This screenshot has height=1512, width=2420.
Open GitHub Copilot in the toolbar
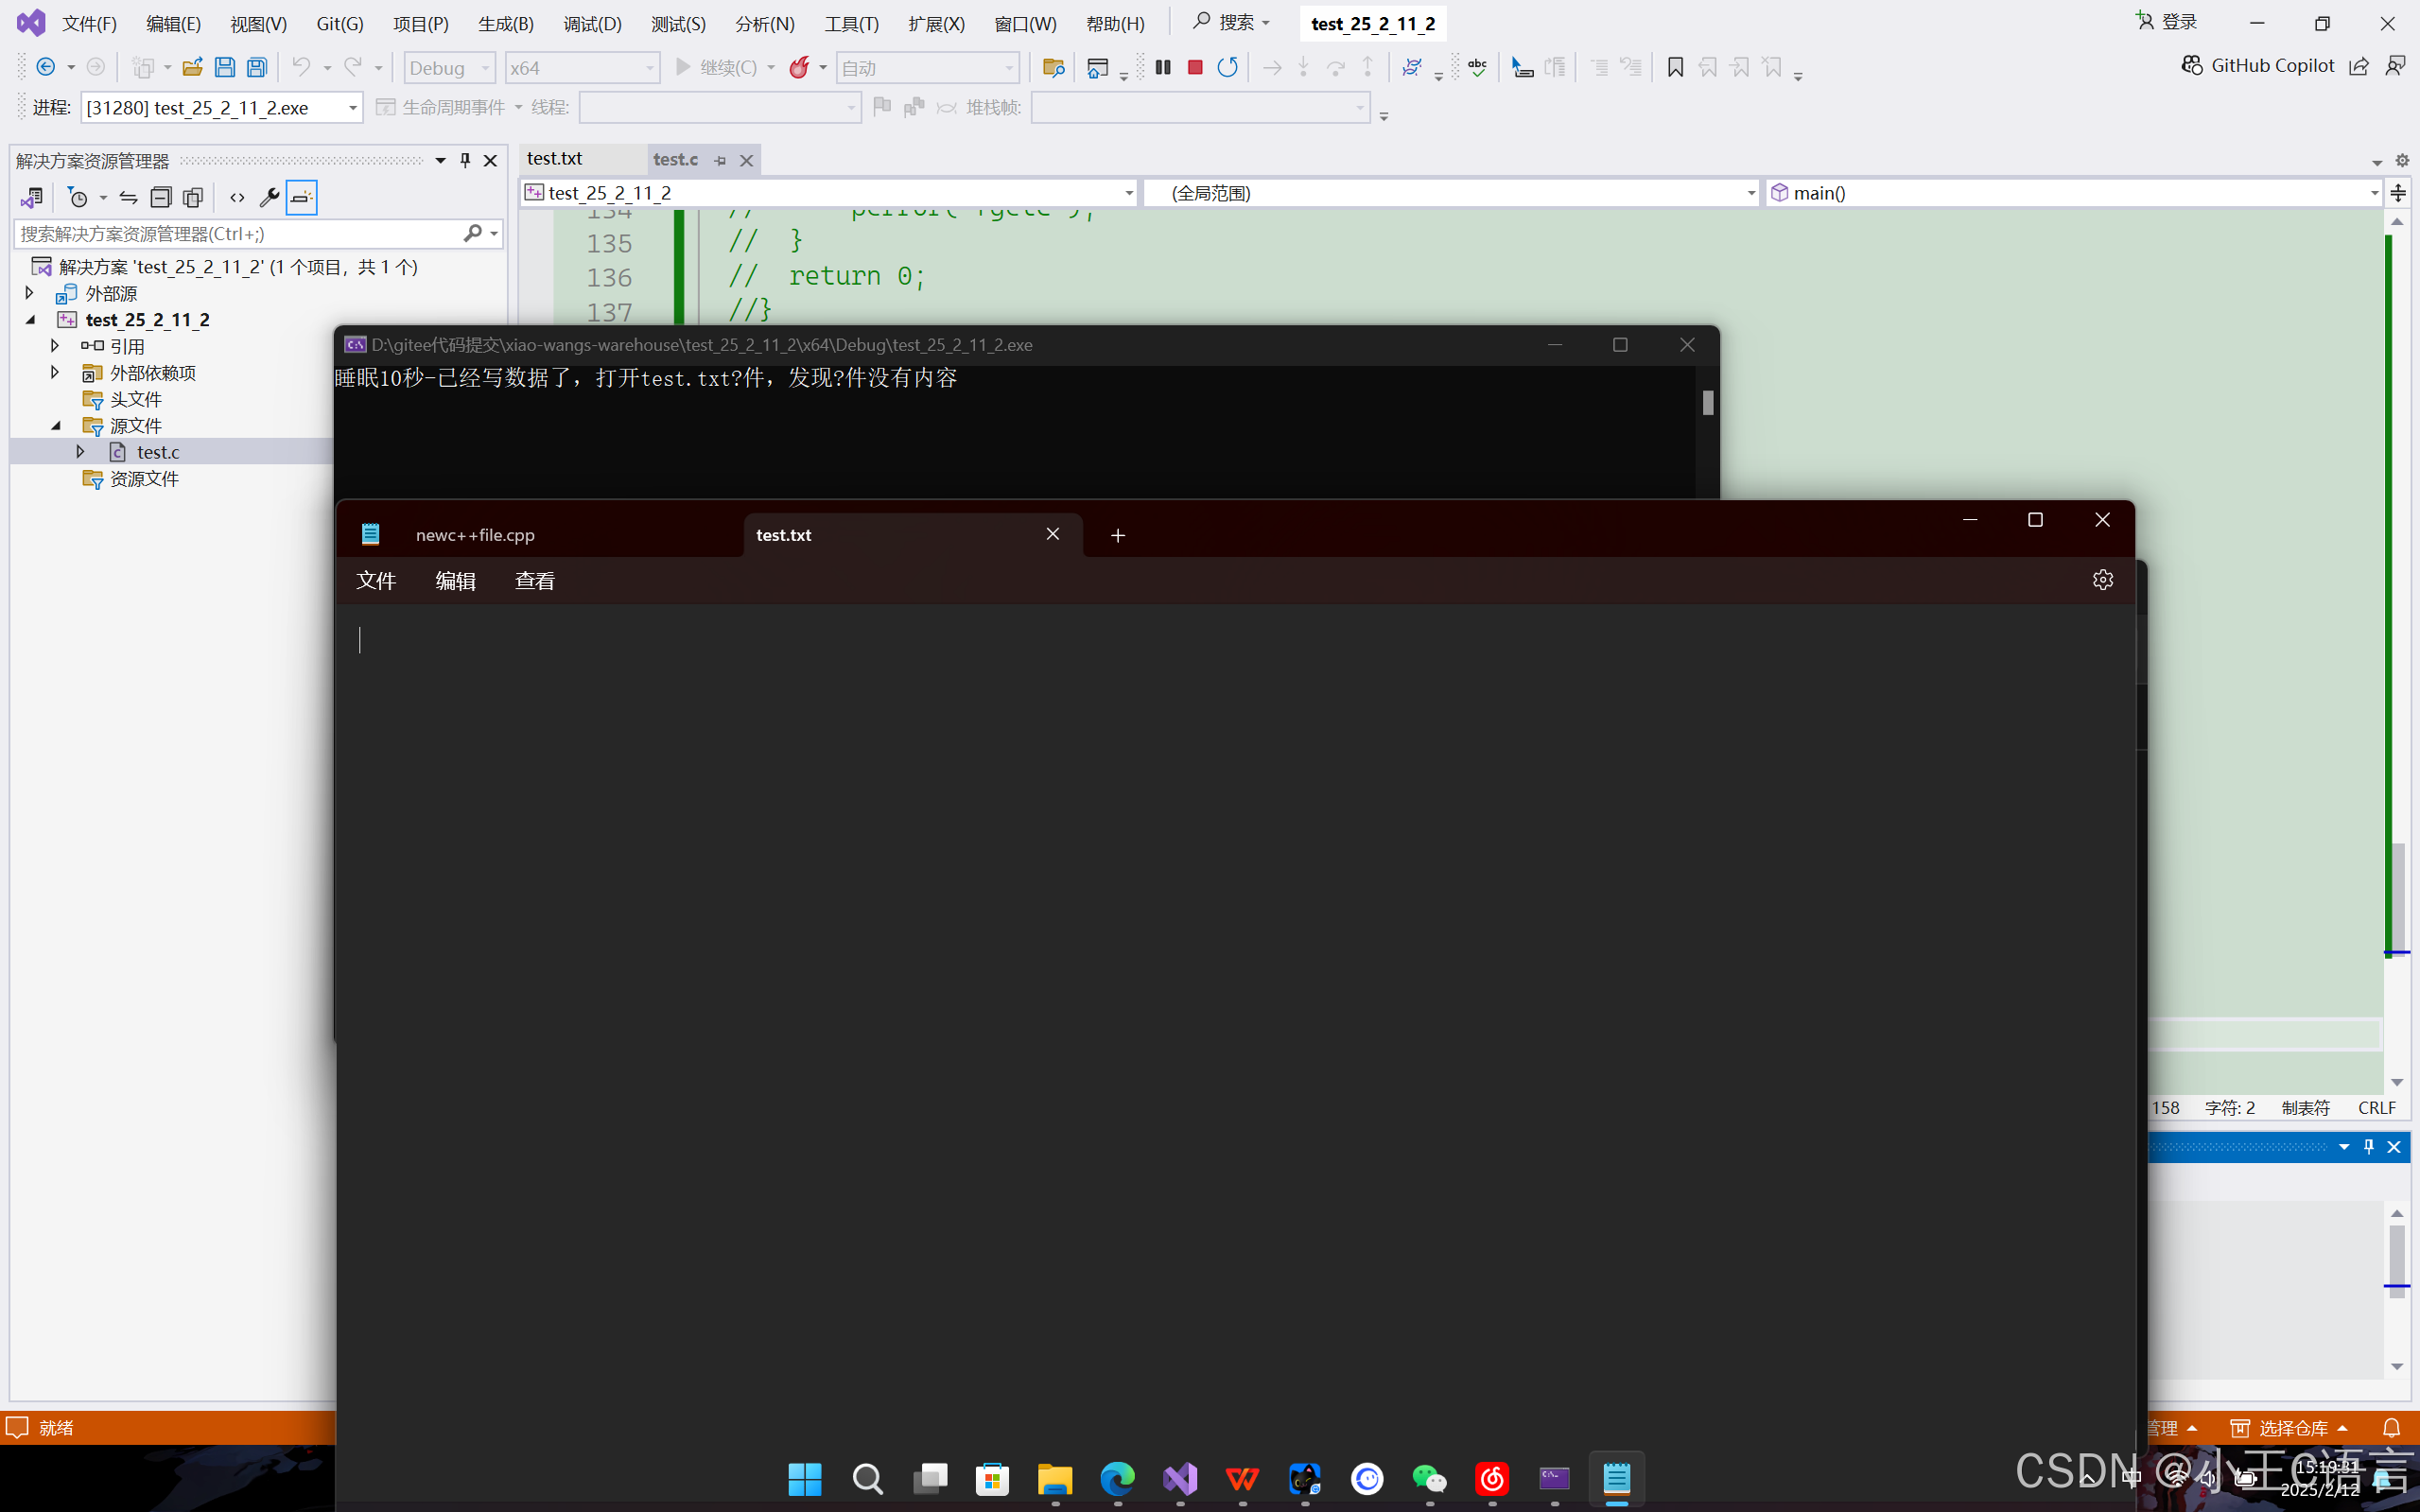pos(2258,65)
